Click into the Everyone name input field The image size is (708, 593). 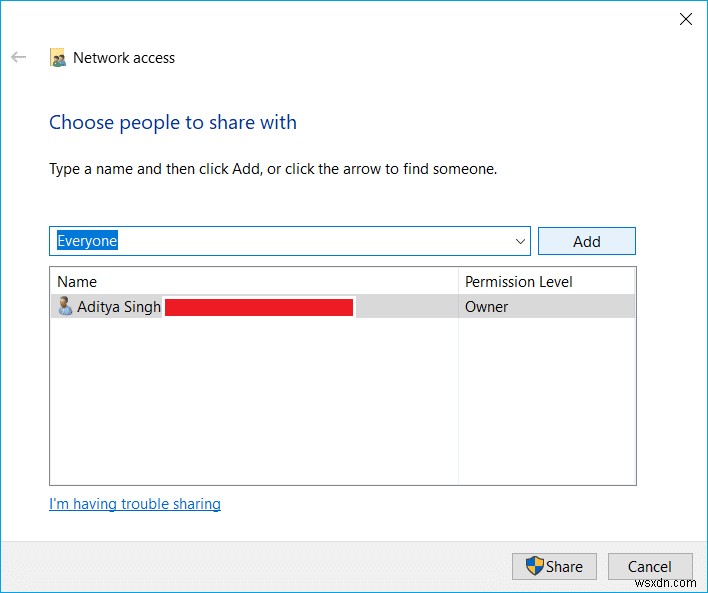tap(289, 241)
